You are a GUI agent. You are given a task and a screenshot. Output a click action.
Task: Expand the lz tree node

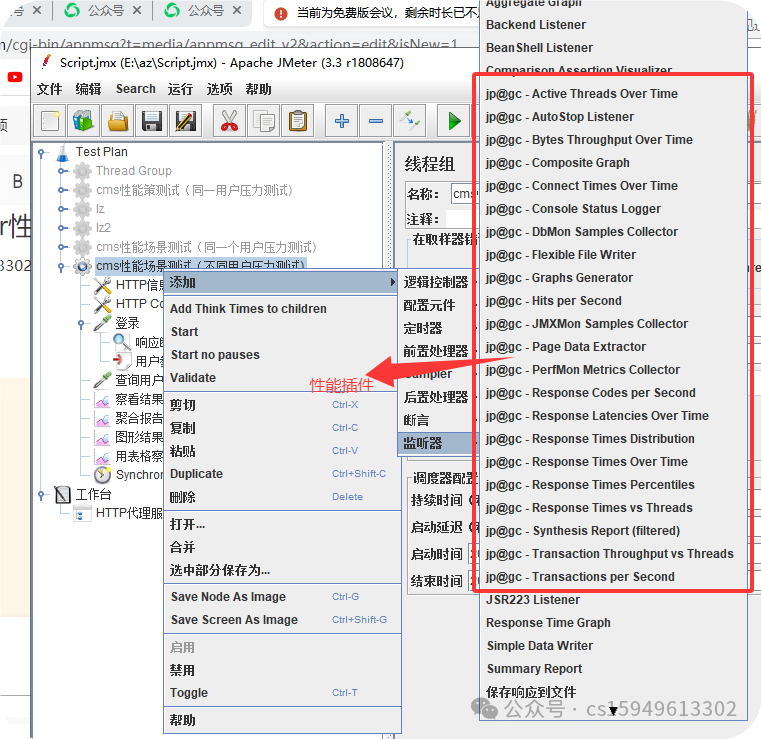[x=62, y=209]
